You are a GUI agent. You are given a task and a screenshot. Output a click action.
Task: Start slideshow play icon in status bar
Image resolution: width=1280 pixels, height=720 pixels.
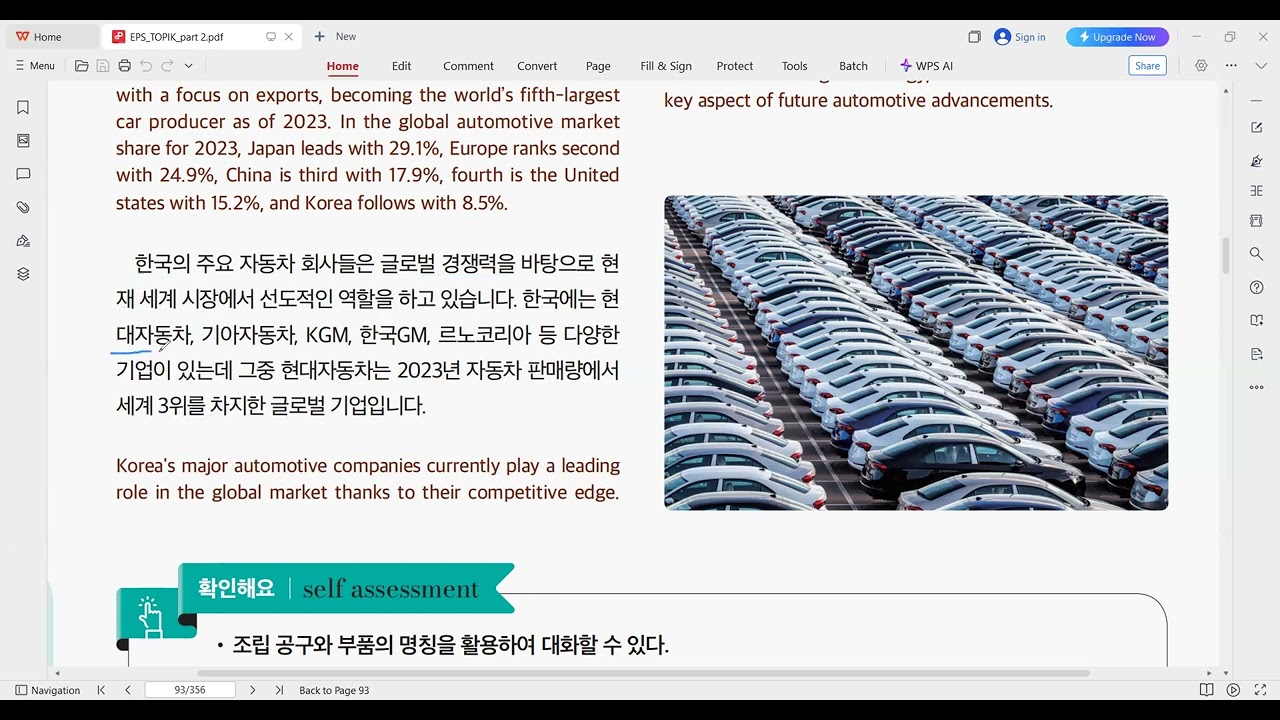[1233, 690]
